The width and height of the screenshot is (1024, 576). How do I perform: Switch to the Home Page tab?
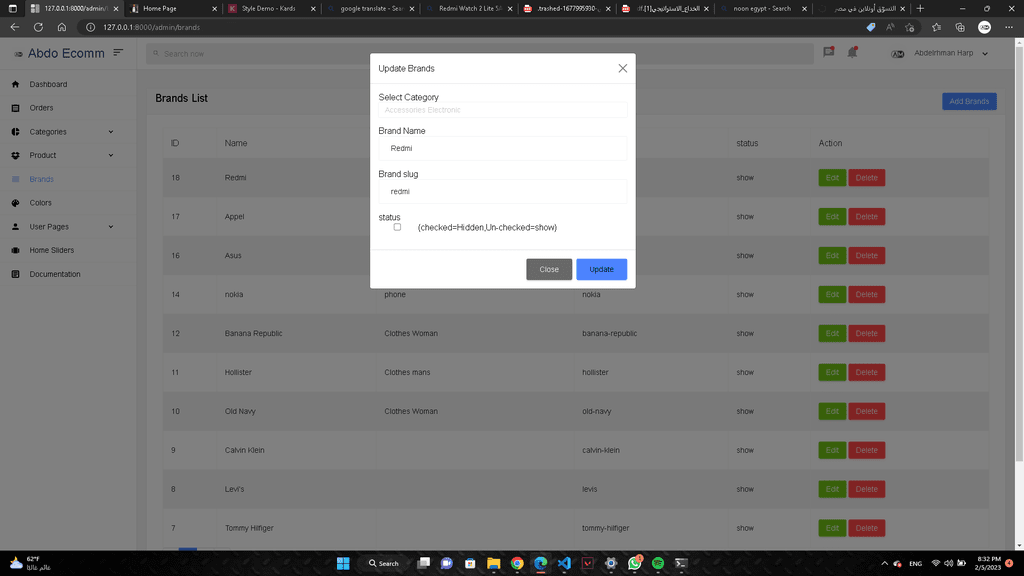[172, 8]
